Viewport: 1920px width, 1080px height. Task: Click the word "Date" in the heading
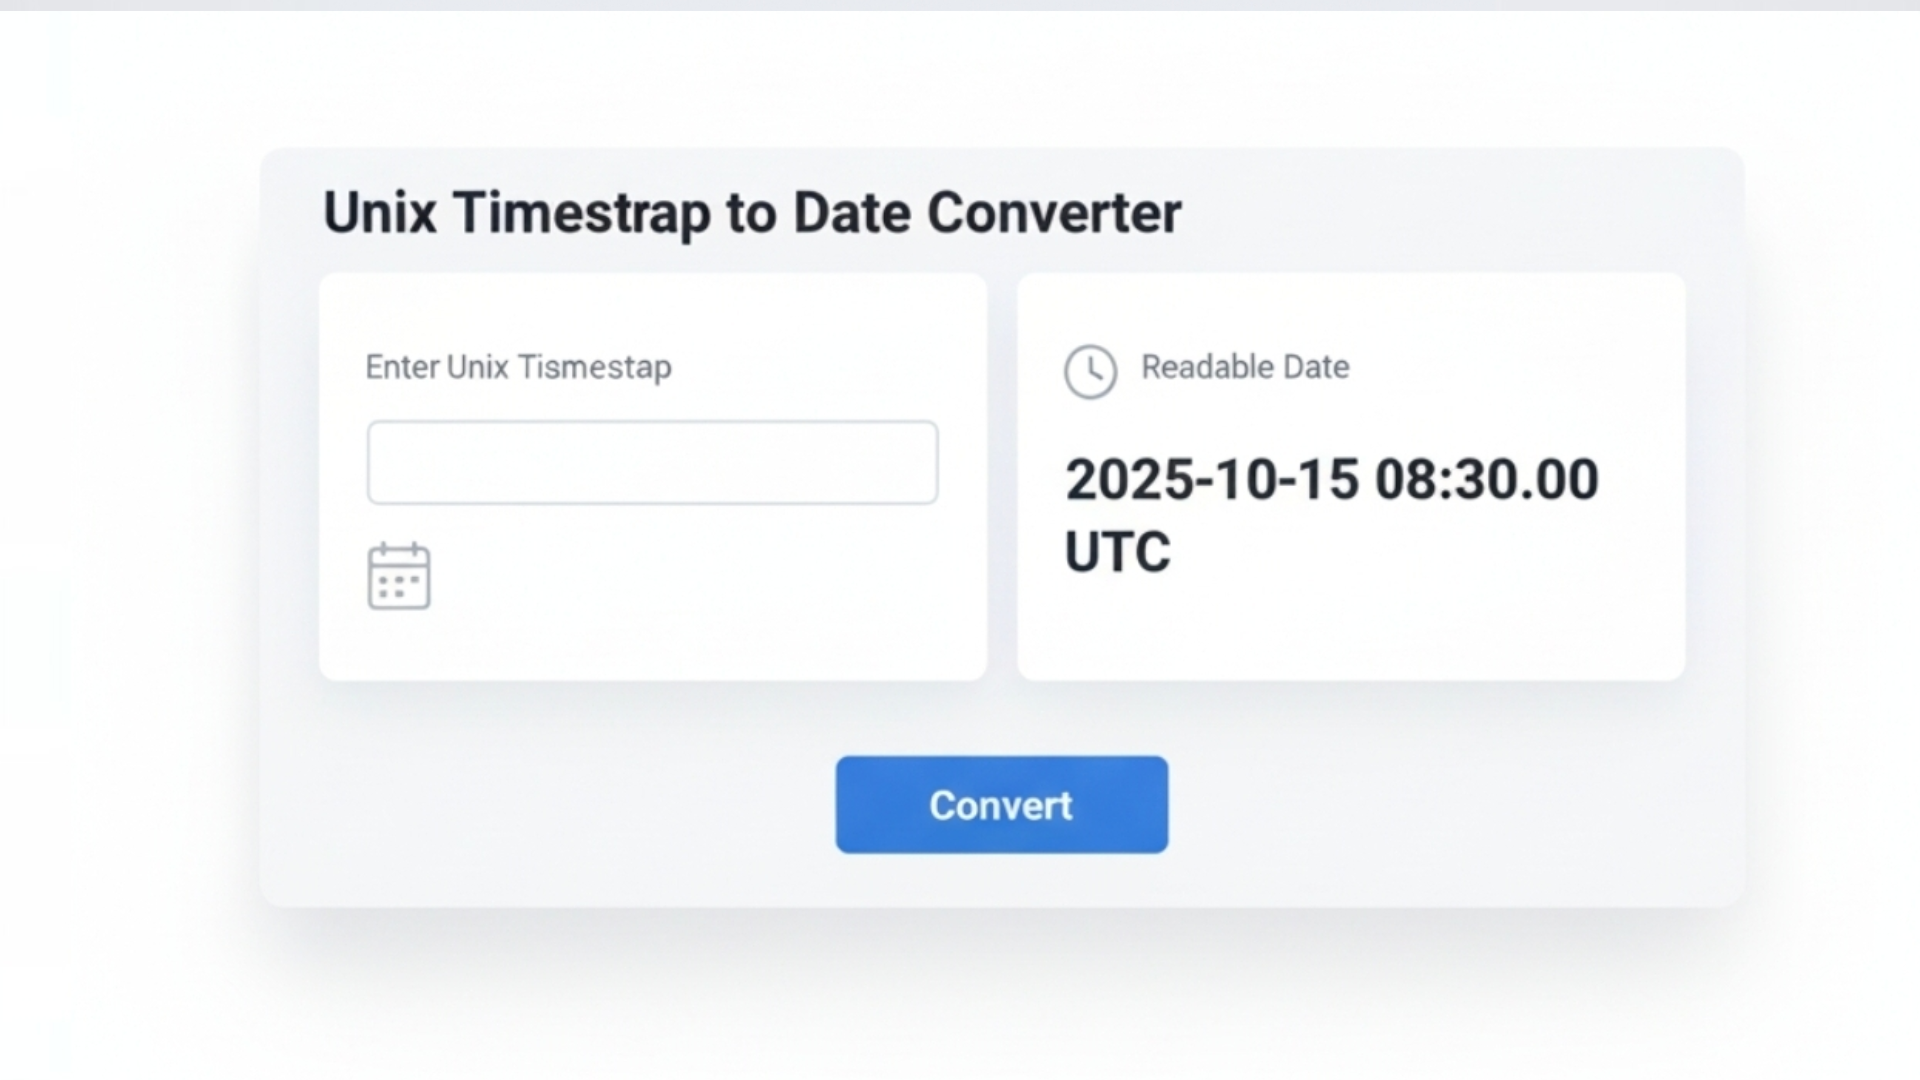point(851,212)
